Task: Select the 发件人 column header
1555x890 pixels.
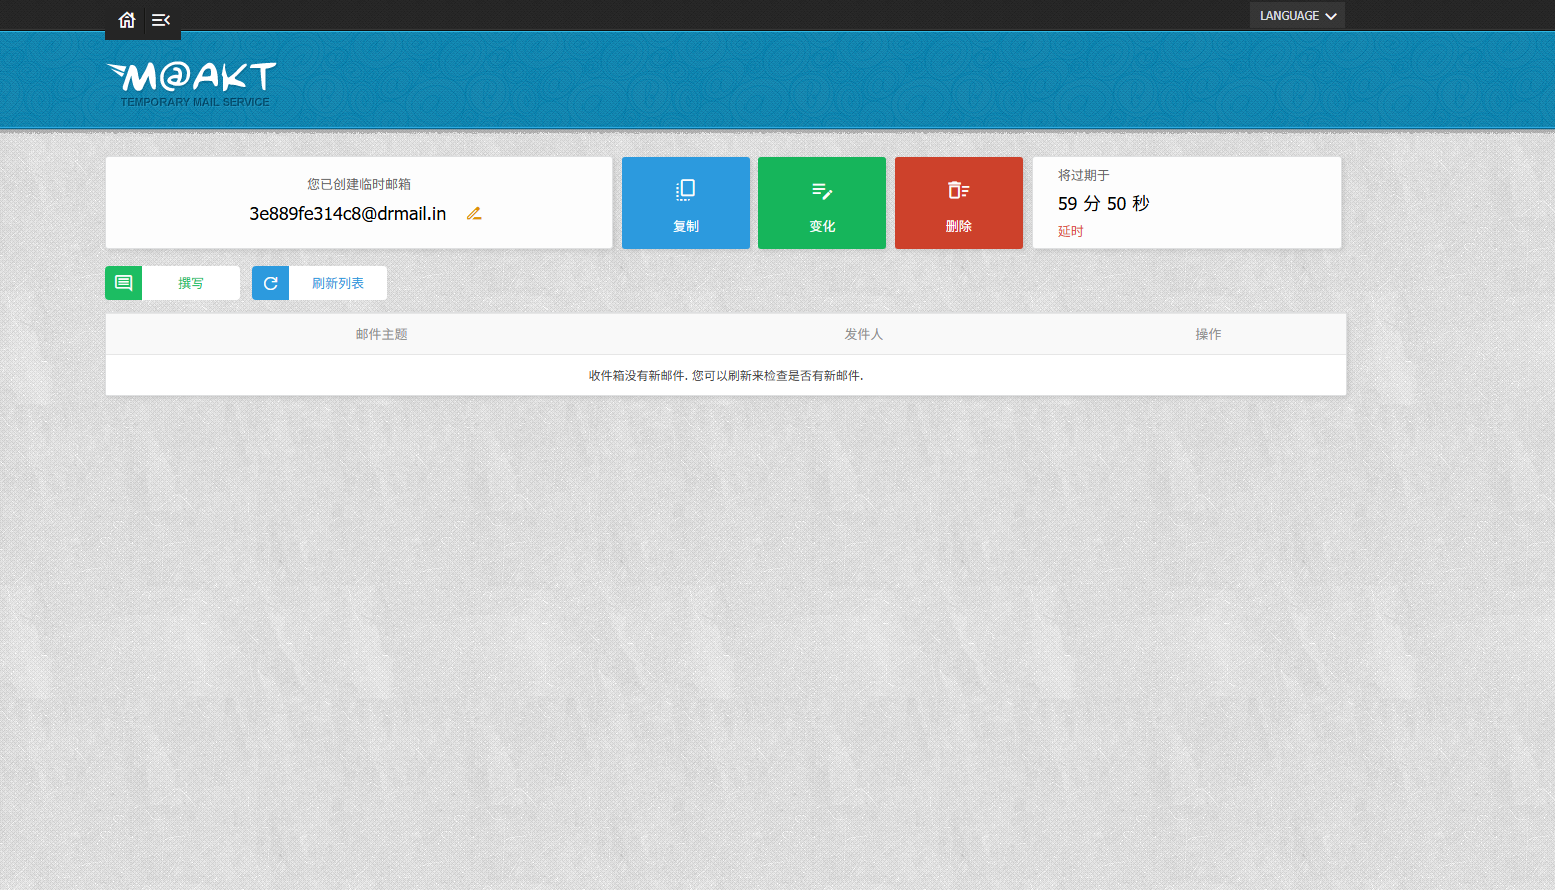Action: (864, 334)
